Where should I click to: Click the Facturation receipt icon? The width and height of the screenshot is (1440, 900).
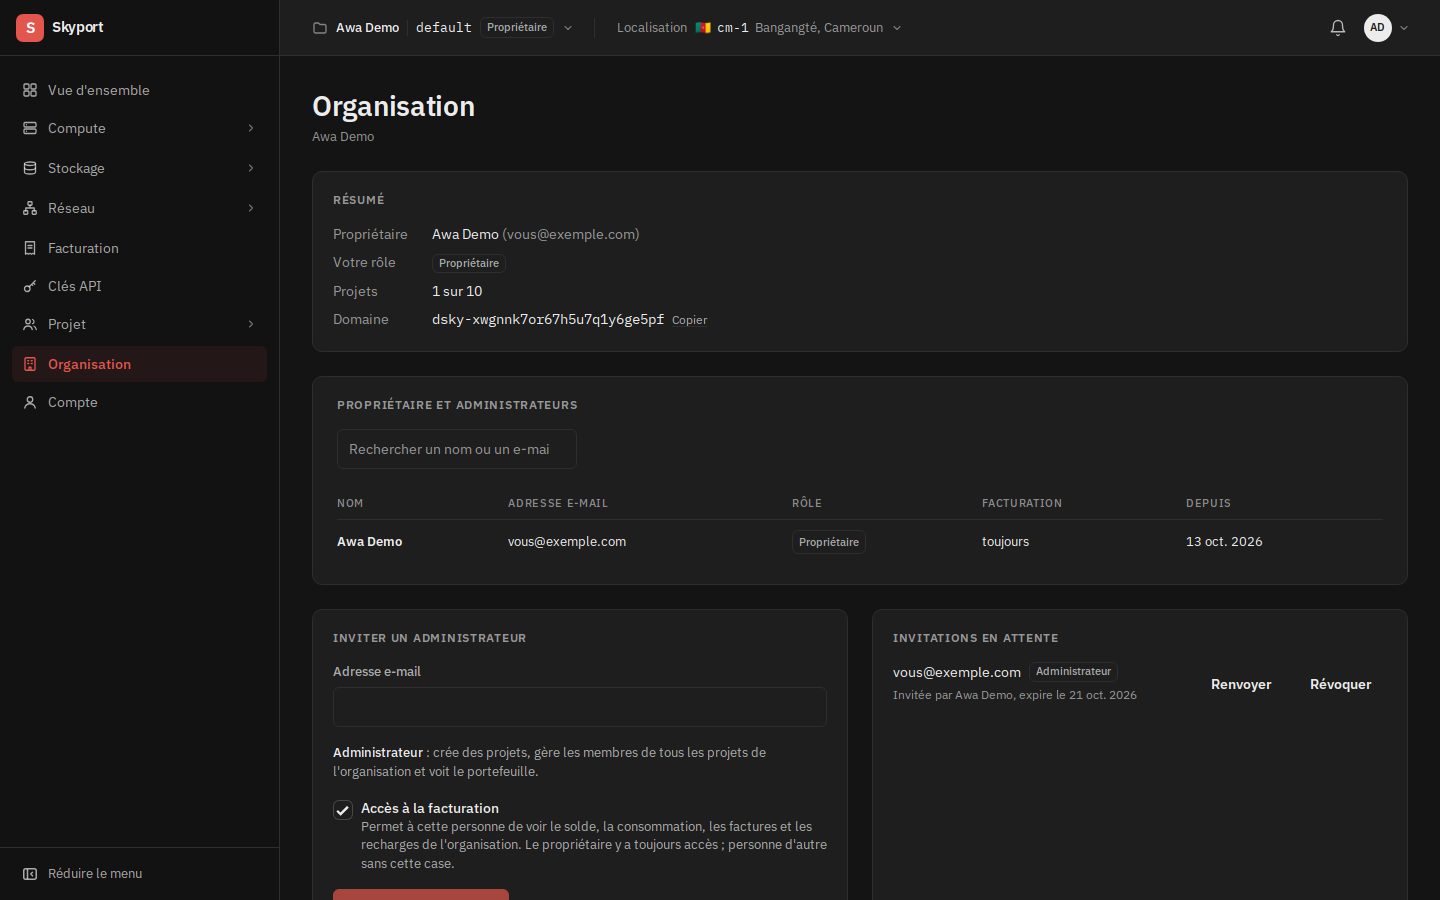click(x=30, y=248)
